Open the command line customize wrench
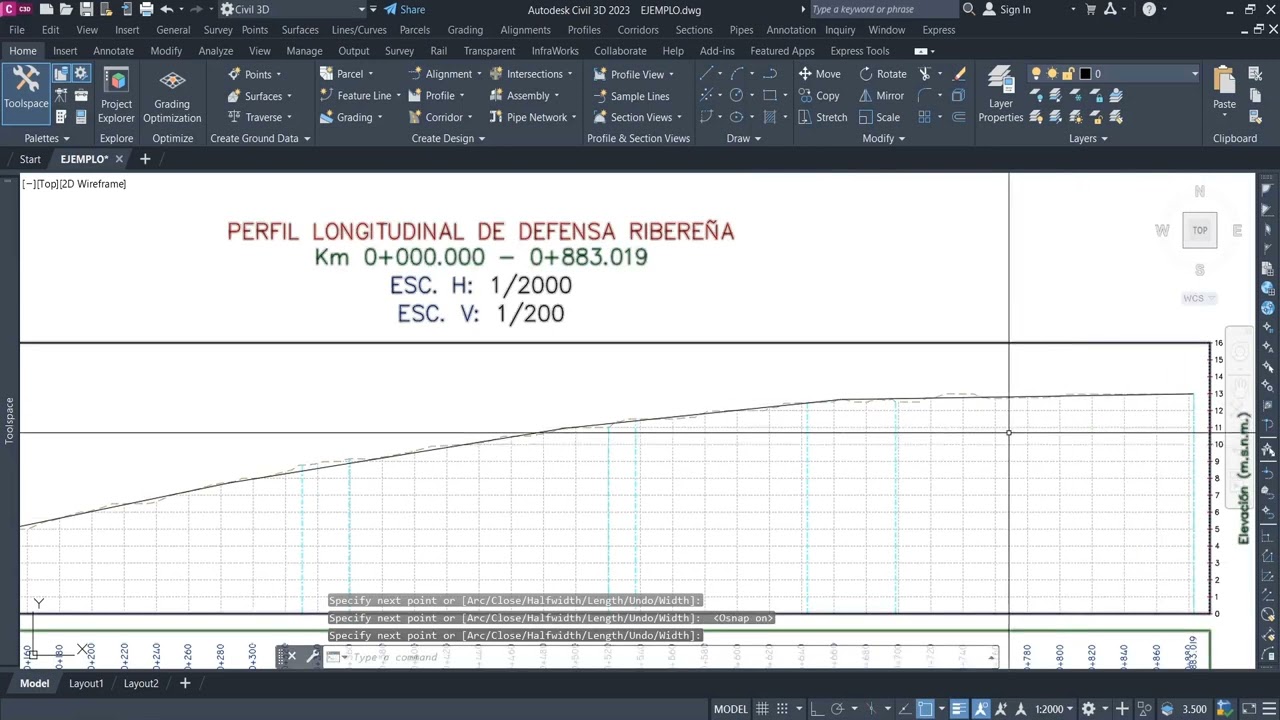This screenshot has height=720, width=1280. [x=313, y=657]
